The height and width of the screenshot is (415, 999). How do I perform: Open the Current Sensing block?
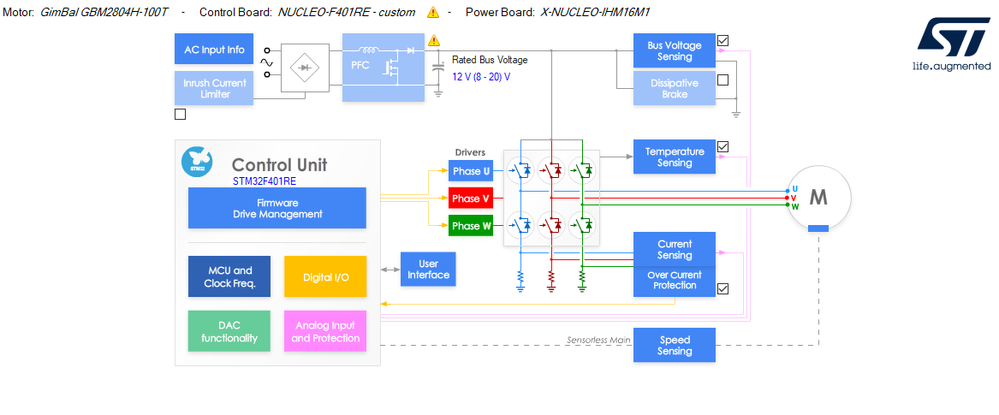click(674, 249)
